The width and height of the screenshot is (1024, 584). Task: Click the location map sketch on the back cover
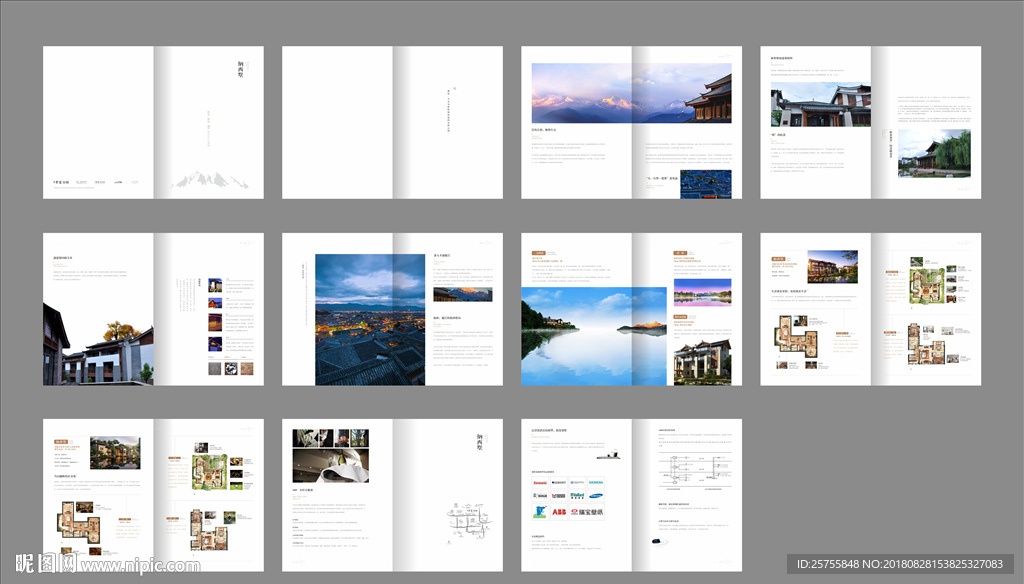[468, 525]
